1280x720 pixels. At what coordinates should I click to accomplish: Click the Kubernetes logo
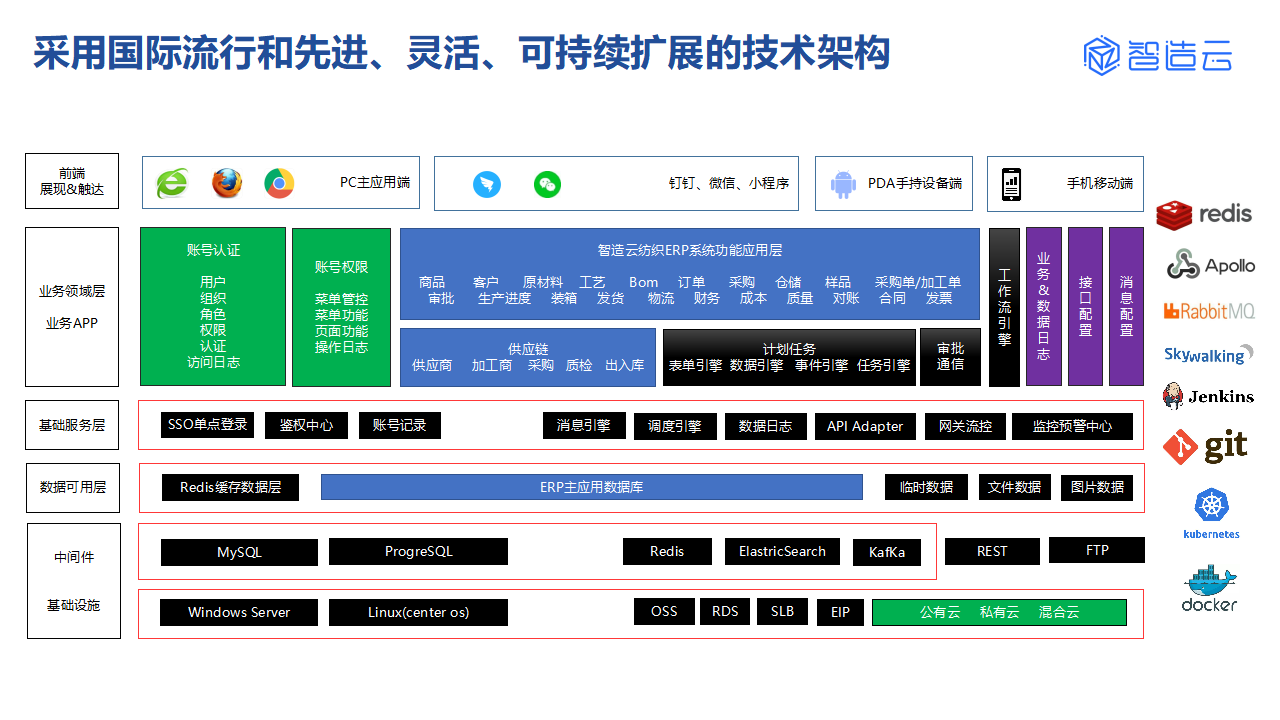coord(1211,515)
